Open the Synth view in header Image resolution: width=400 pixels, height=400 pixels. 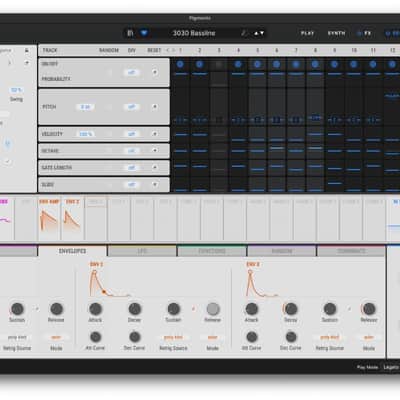pyautogui.click(x=336, y=33)
